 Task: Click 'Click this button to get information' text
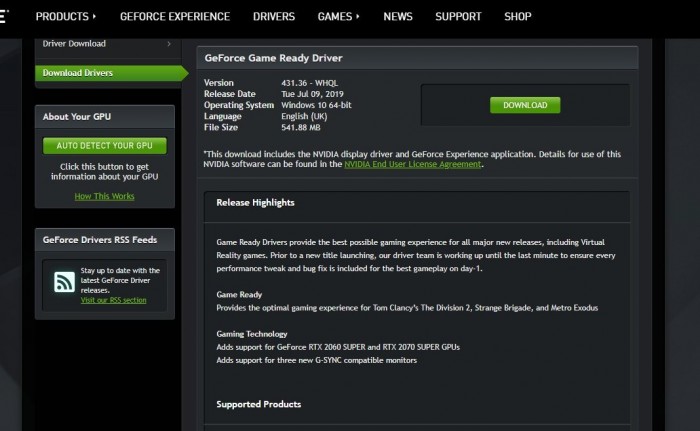(x=104, y=172)
